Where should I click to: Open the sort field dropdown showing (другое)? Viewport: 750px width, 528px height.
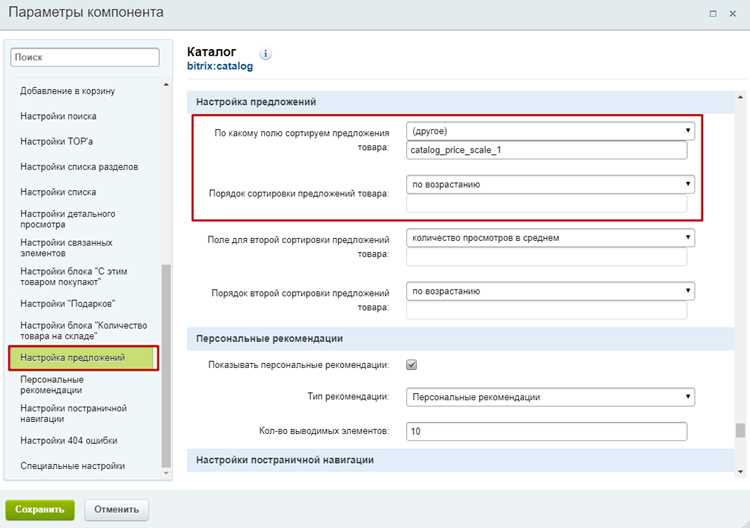550,131
